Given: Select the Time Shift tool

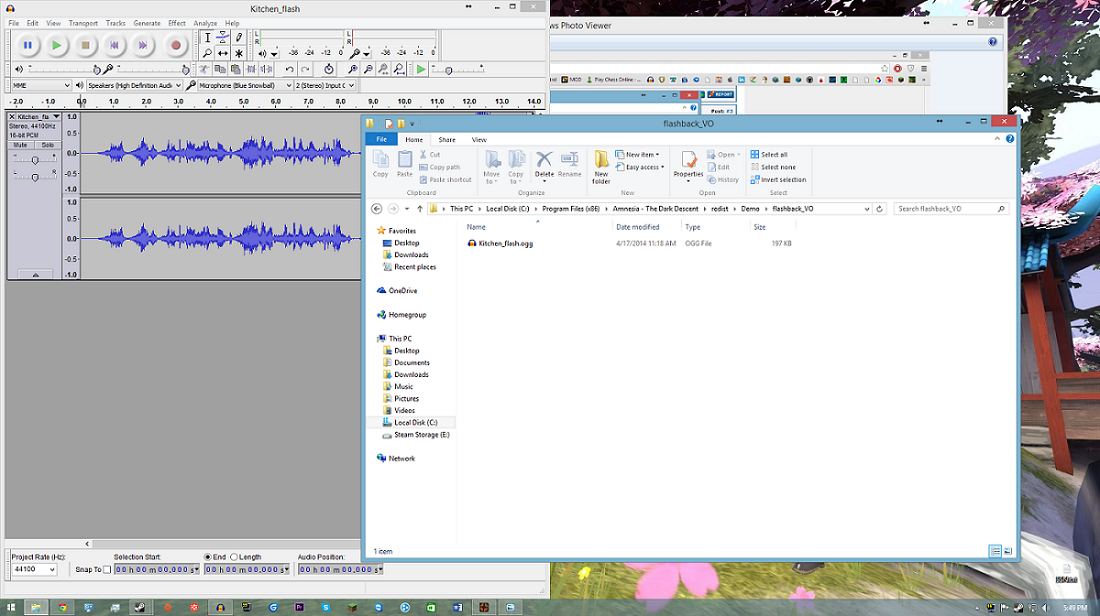Looking at the screenshot, I should point(223,53).
